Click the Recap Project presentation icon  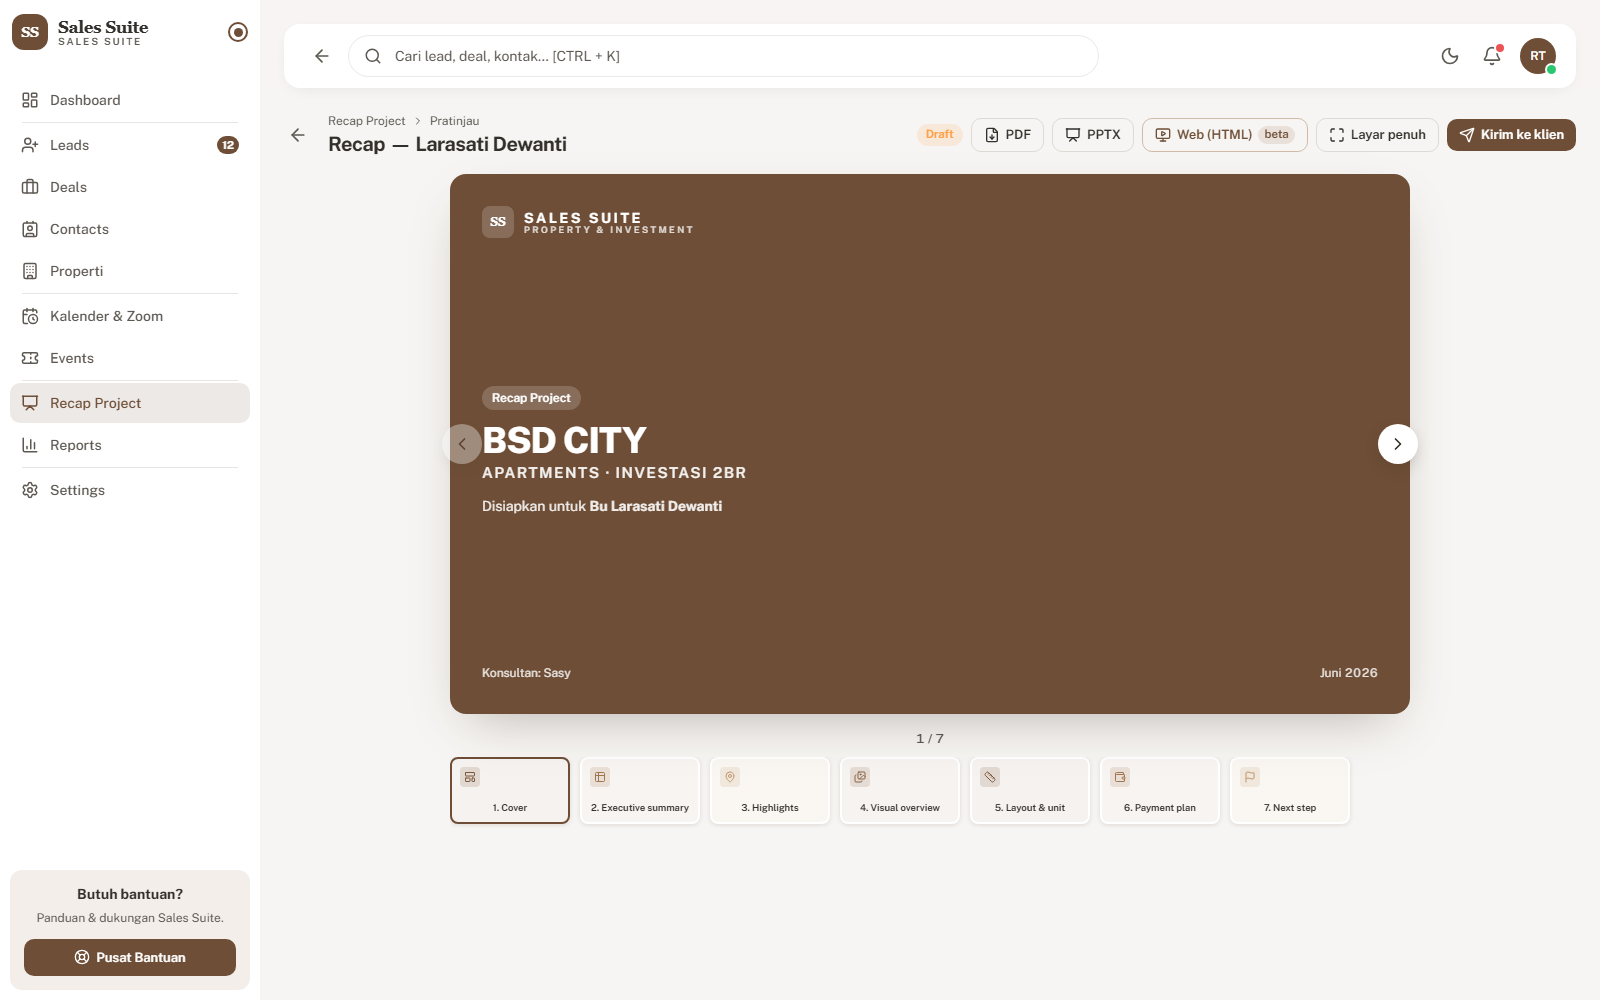click(30, 403)
